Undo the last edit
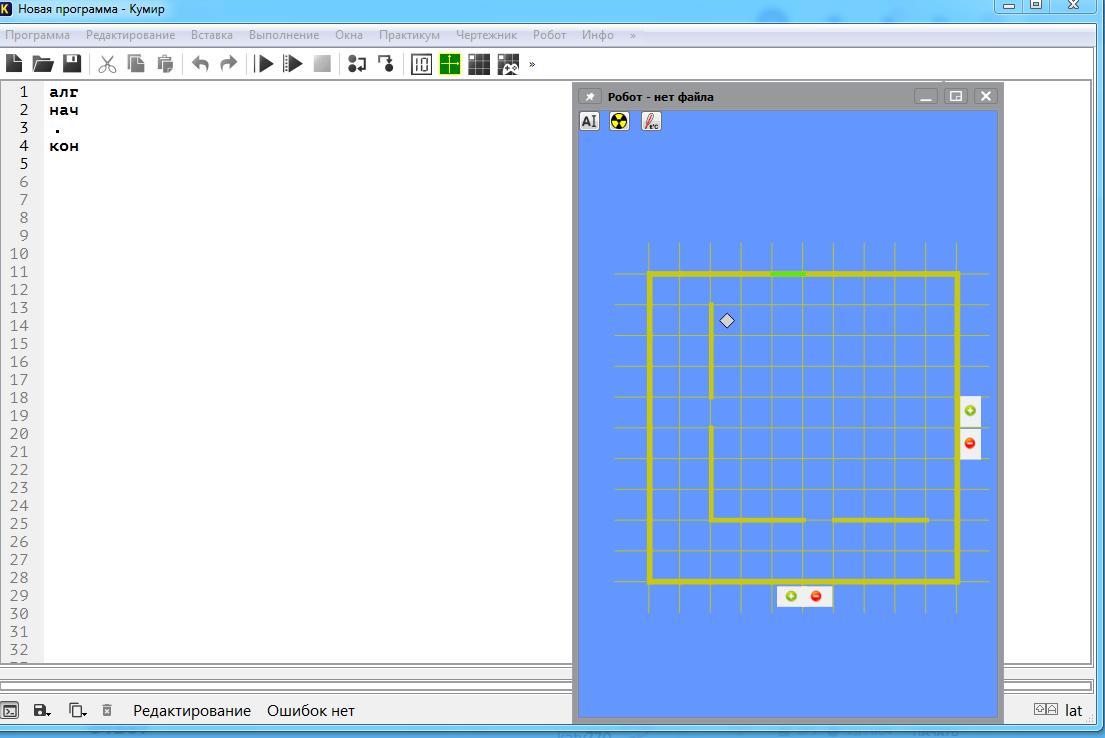The width and height of the screenshot is (1105, 738). [x=200, y=64]
